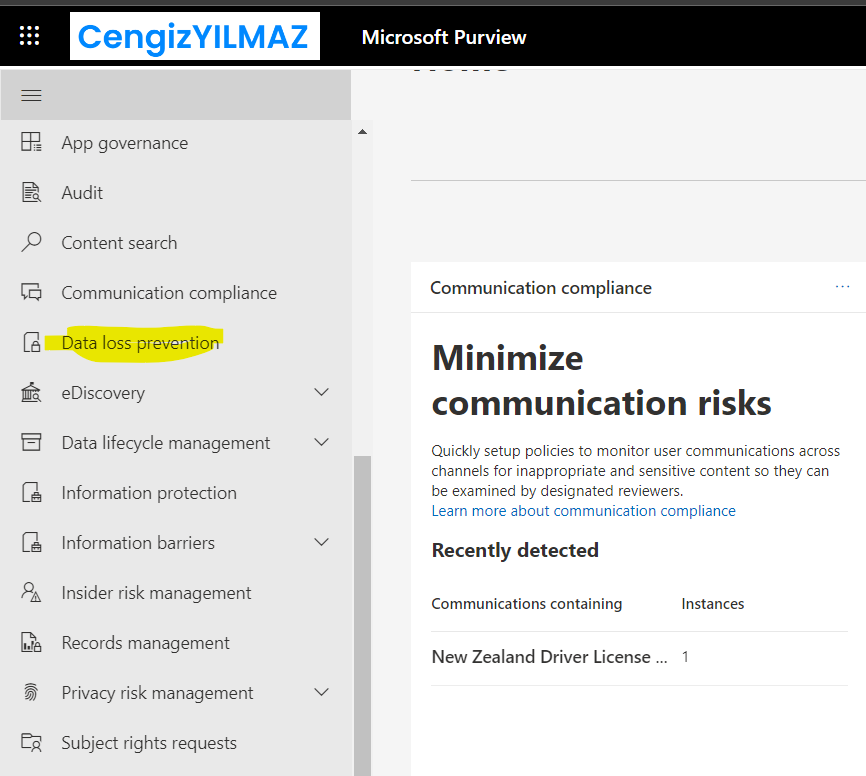This screenshot has height=776, width=866.
Task: Click the sidebar scroll up arrow
Action: (362, 132)
